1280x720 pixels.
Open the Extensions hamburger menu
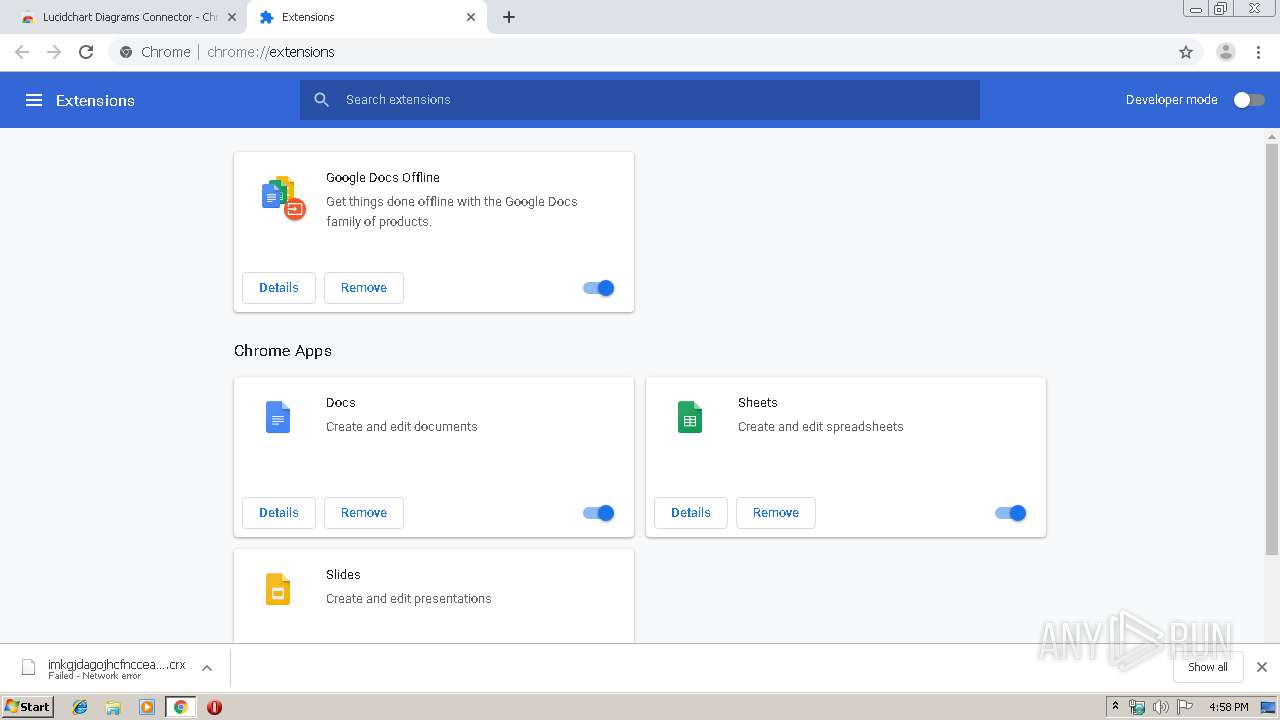coord(34,100)
